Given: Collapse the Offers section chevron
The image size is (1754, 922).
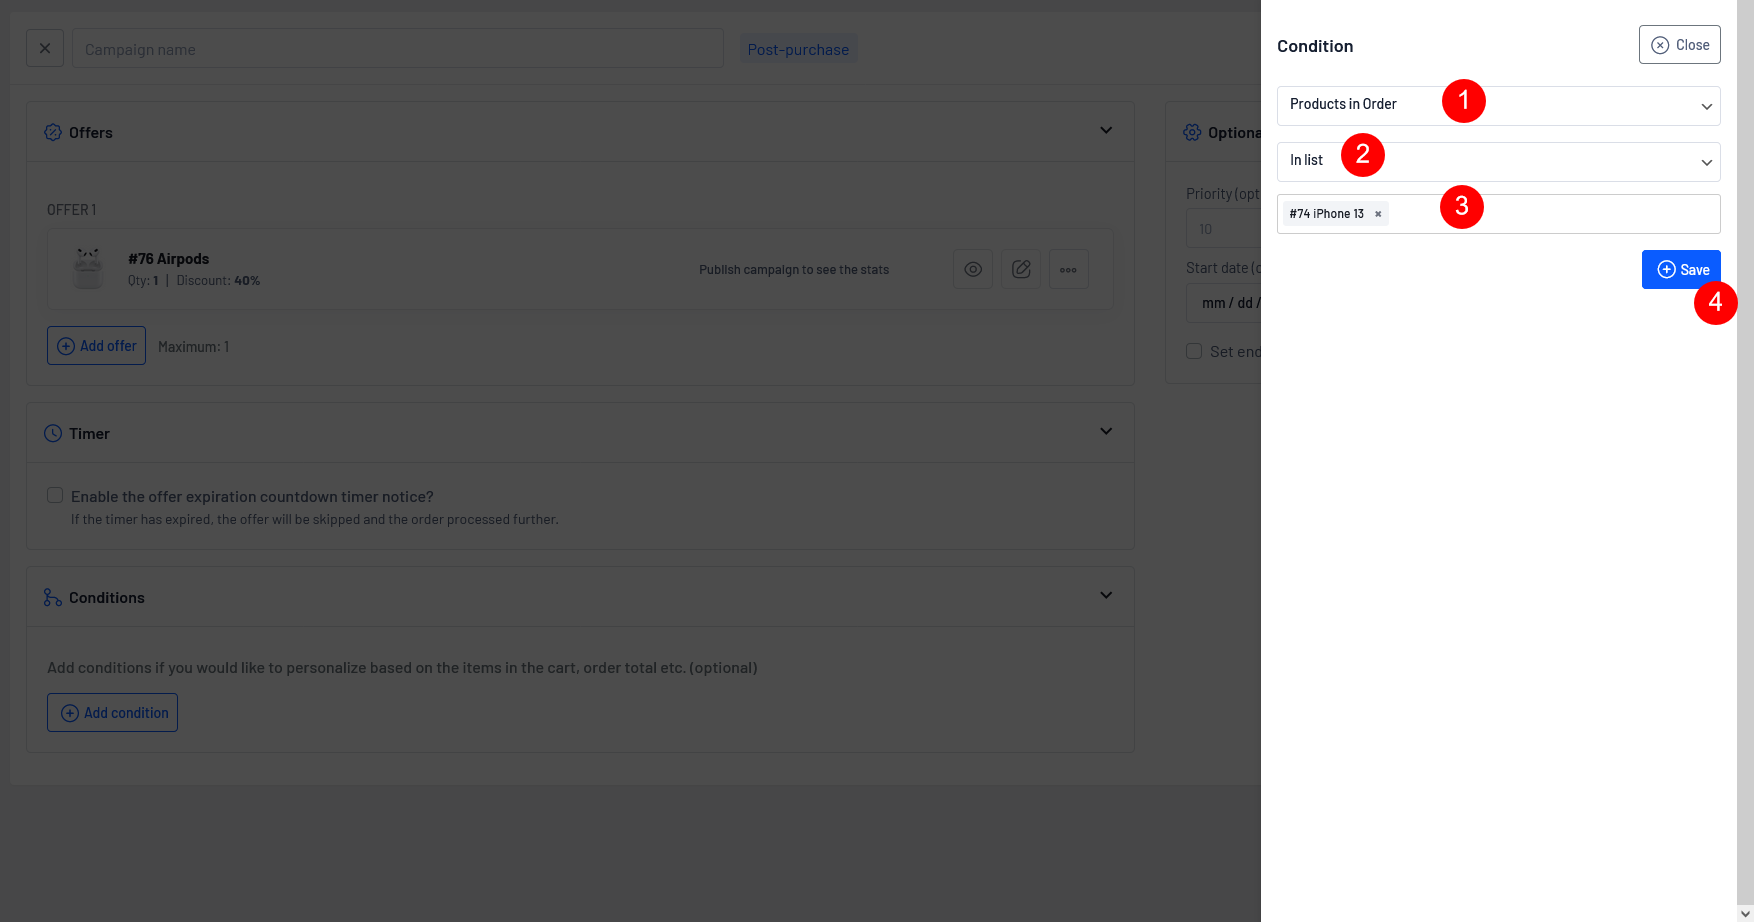Looking at the screenshot, I should point(1106,130).
